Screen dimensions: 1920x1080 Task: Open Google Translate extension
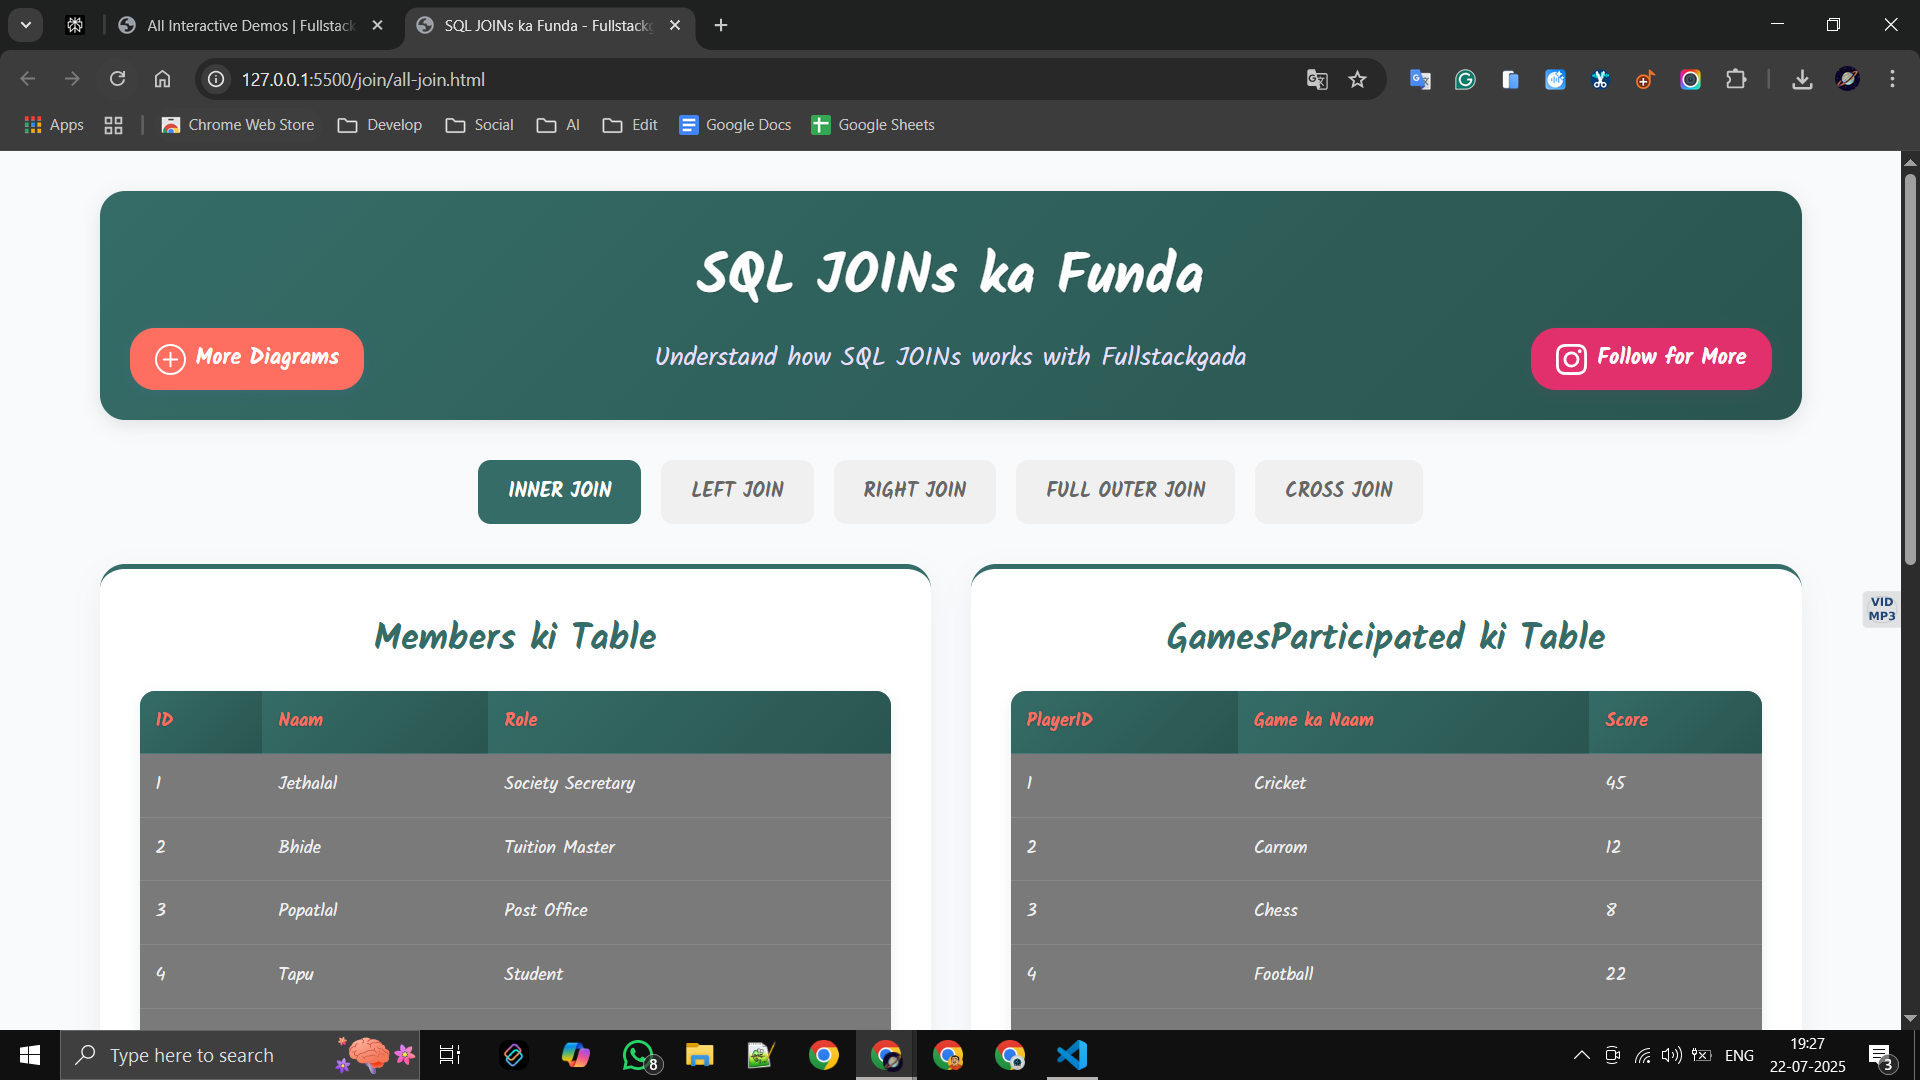[1420, 79]
